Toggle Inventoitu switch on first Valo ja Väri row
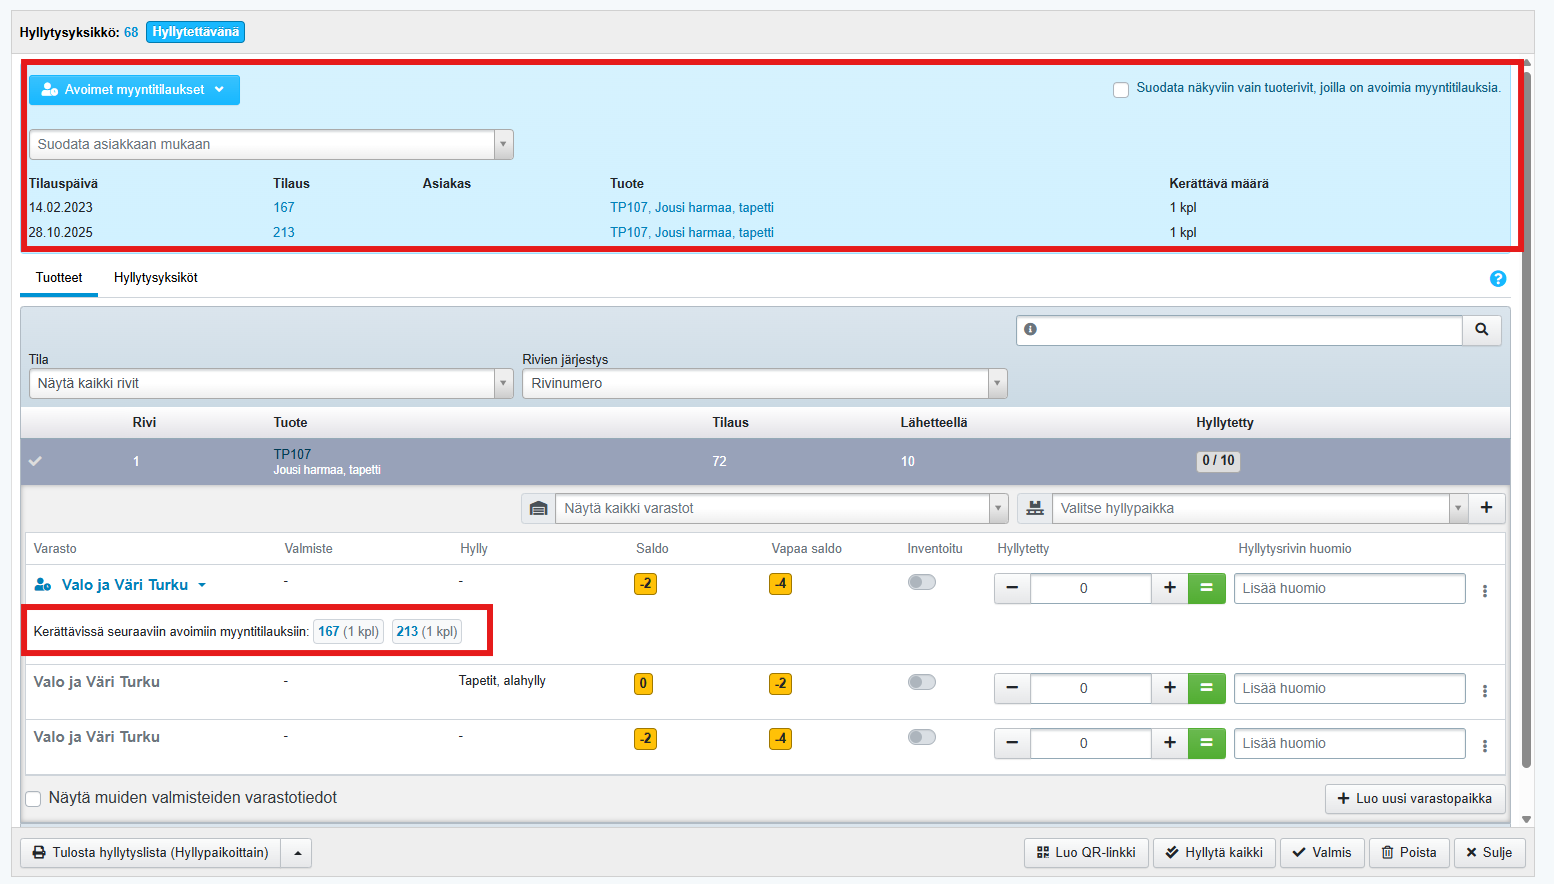The image size is (1554, 884). [921, 582]
